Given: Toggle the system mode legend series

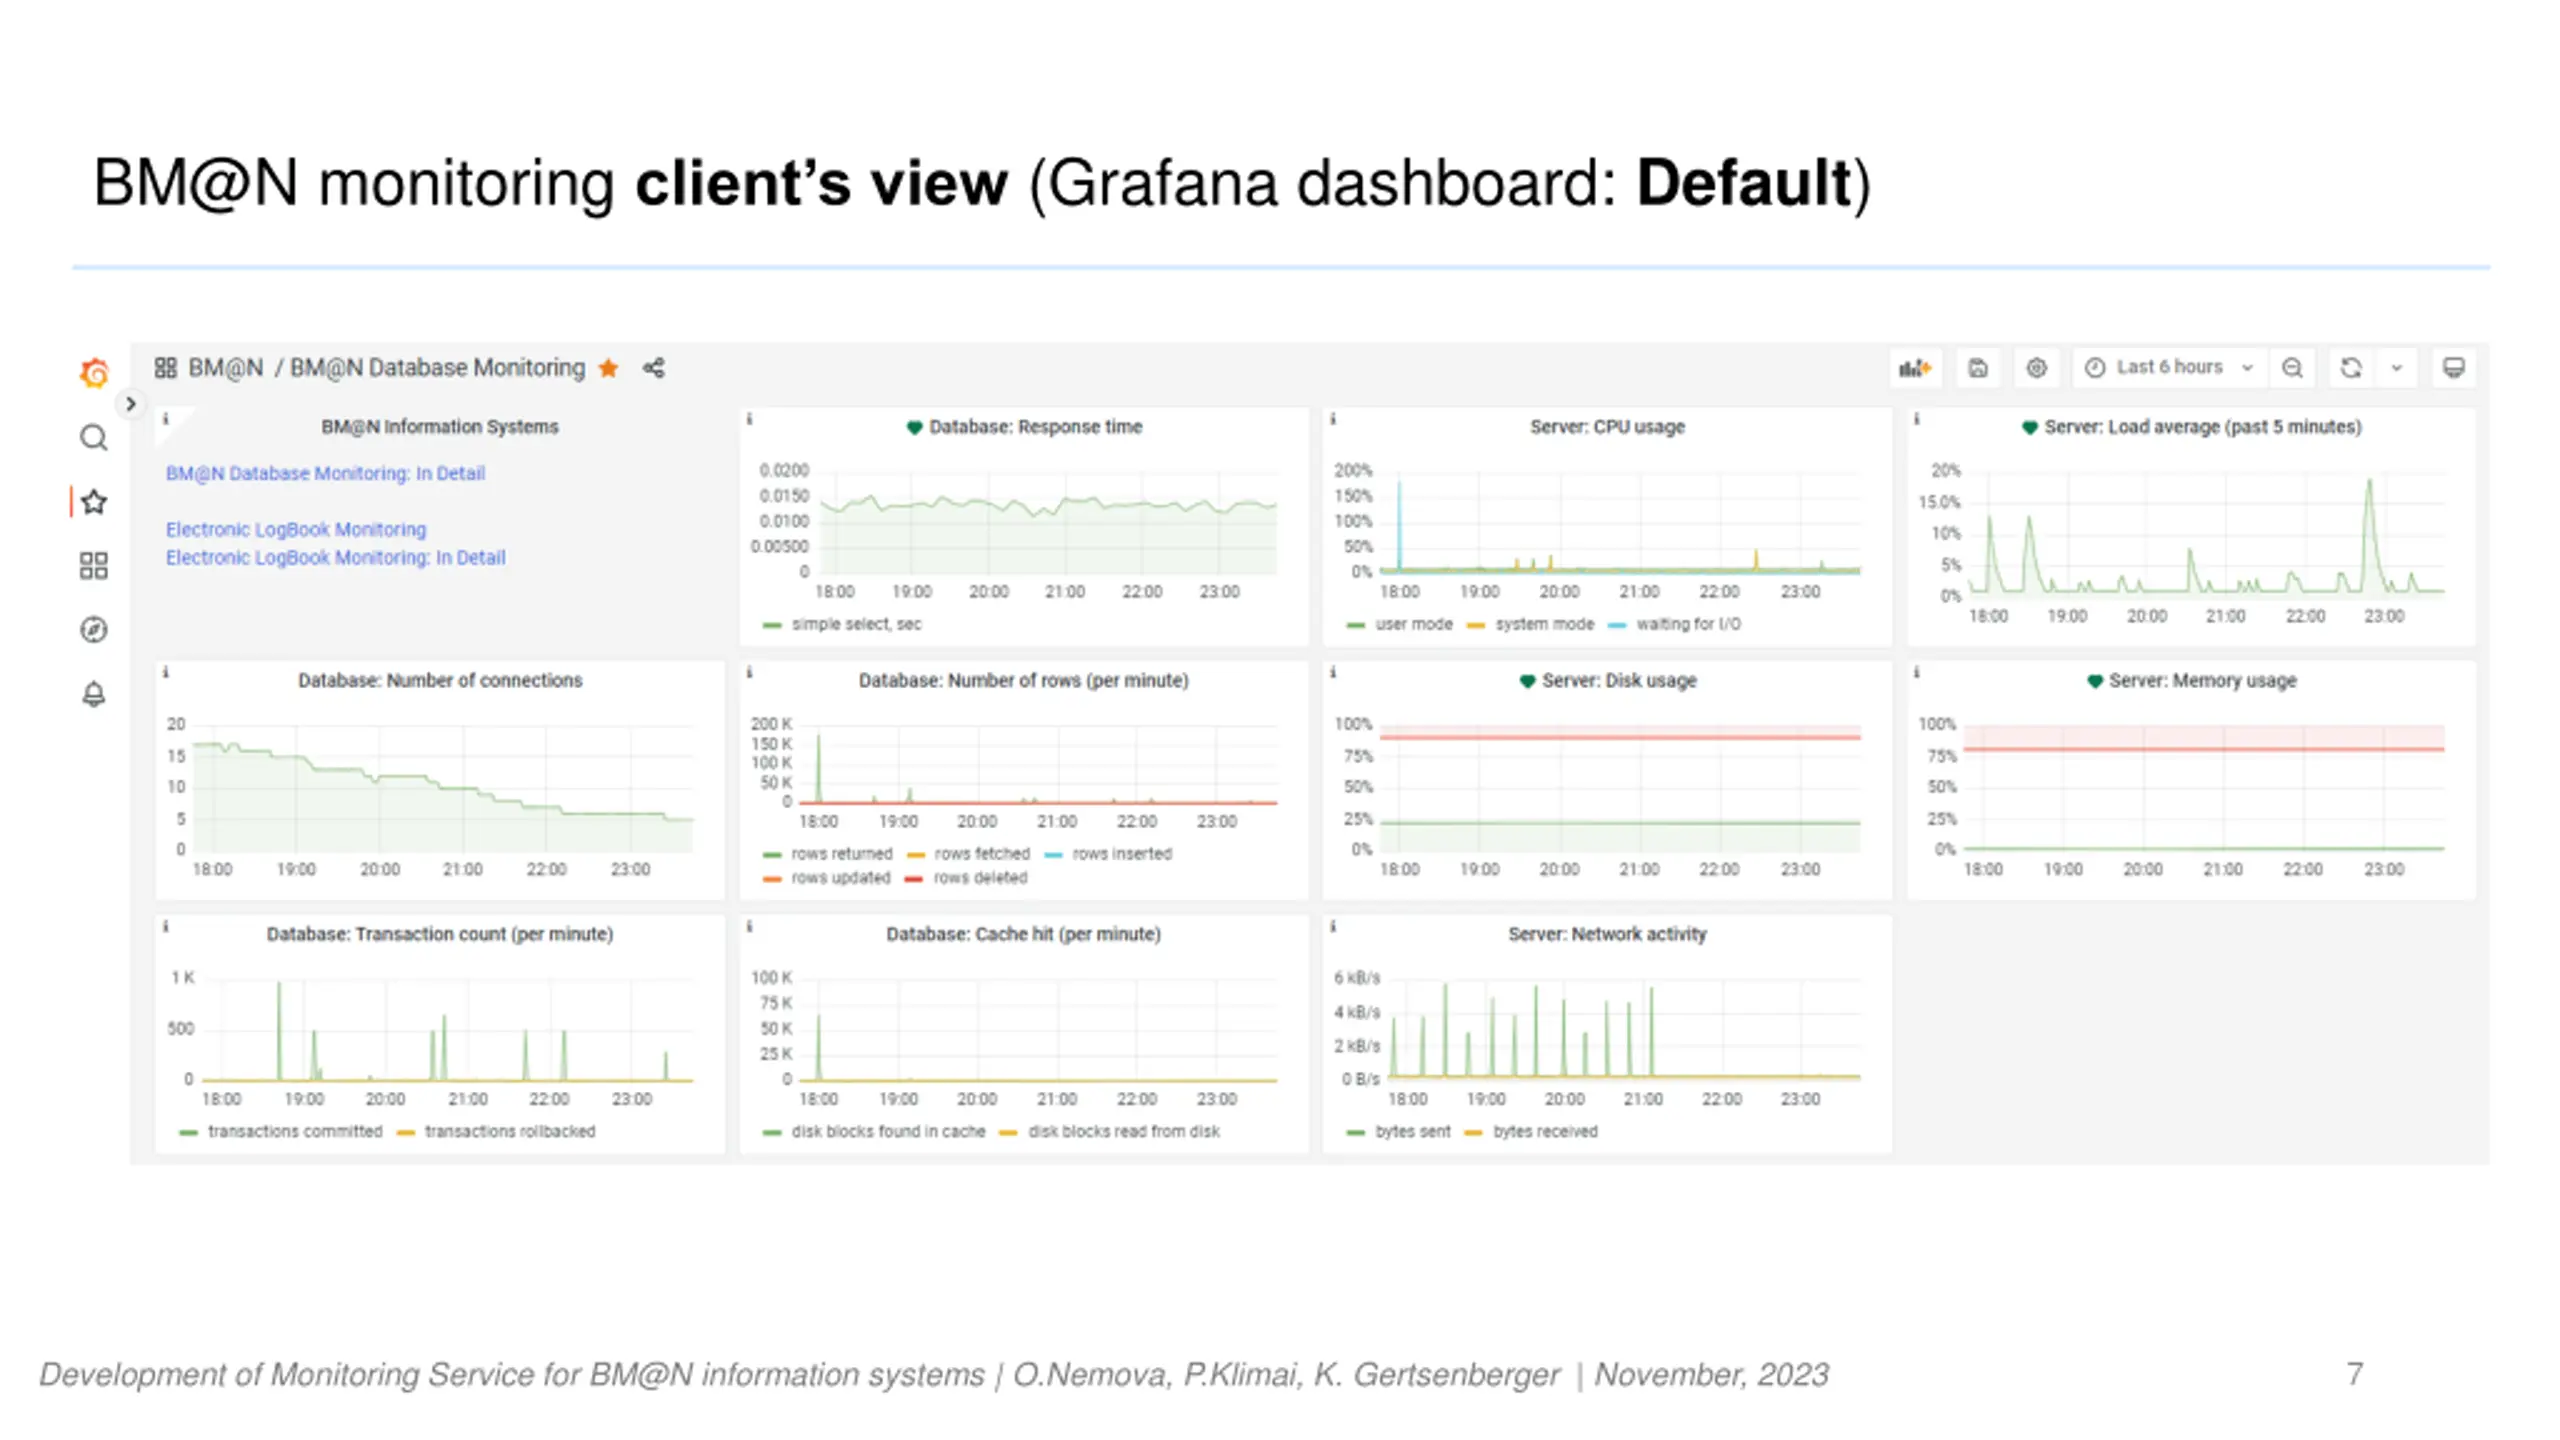Looking at the screenshot, I should 1544,624.
